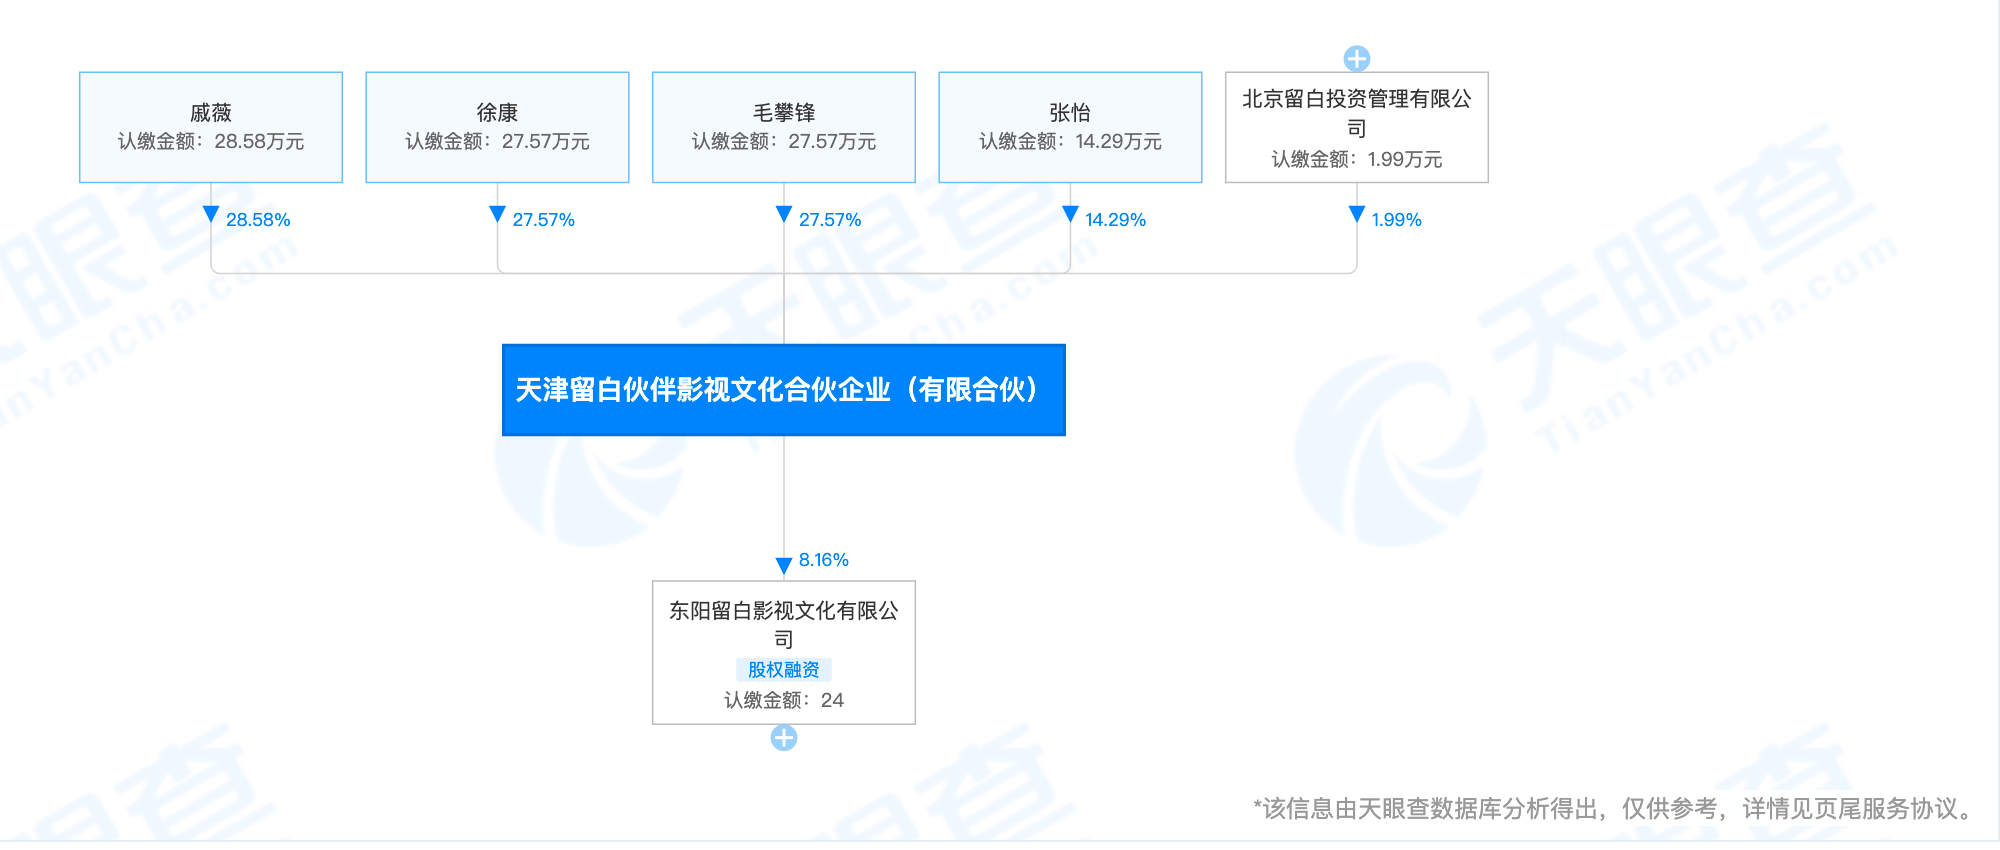Open the 东阳留白影视文化有限公司 company node

click(x=784, y=625)
